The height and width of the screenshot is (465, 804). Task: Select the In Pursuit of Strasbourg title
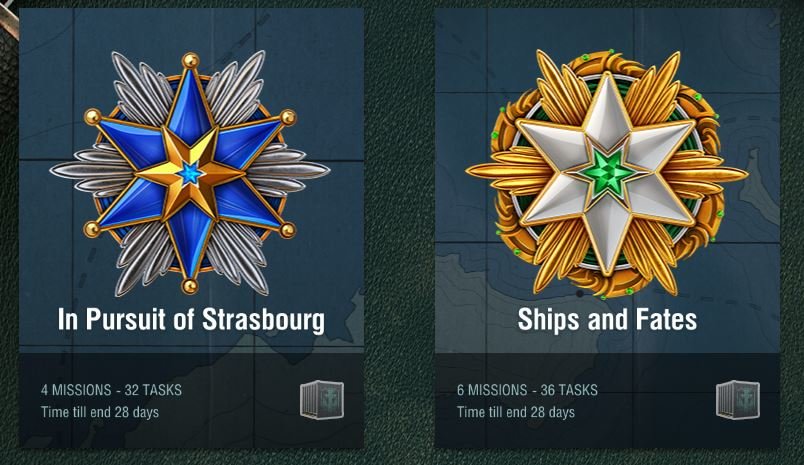[x=191, y=320]
